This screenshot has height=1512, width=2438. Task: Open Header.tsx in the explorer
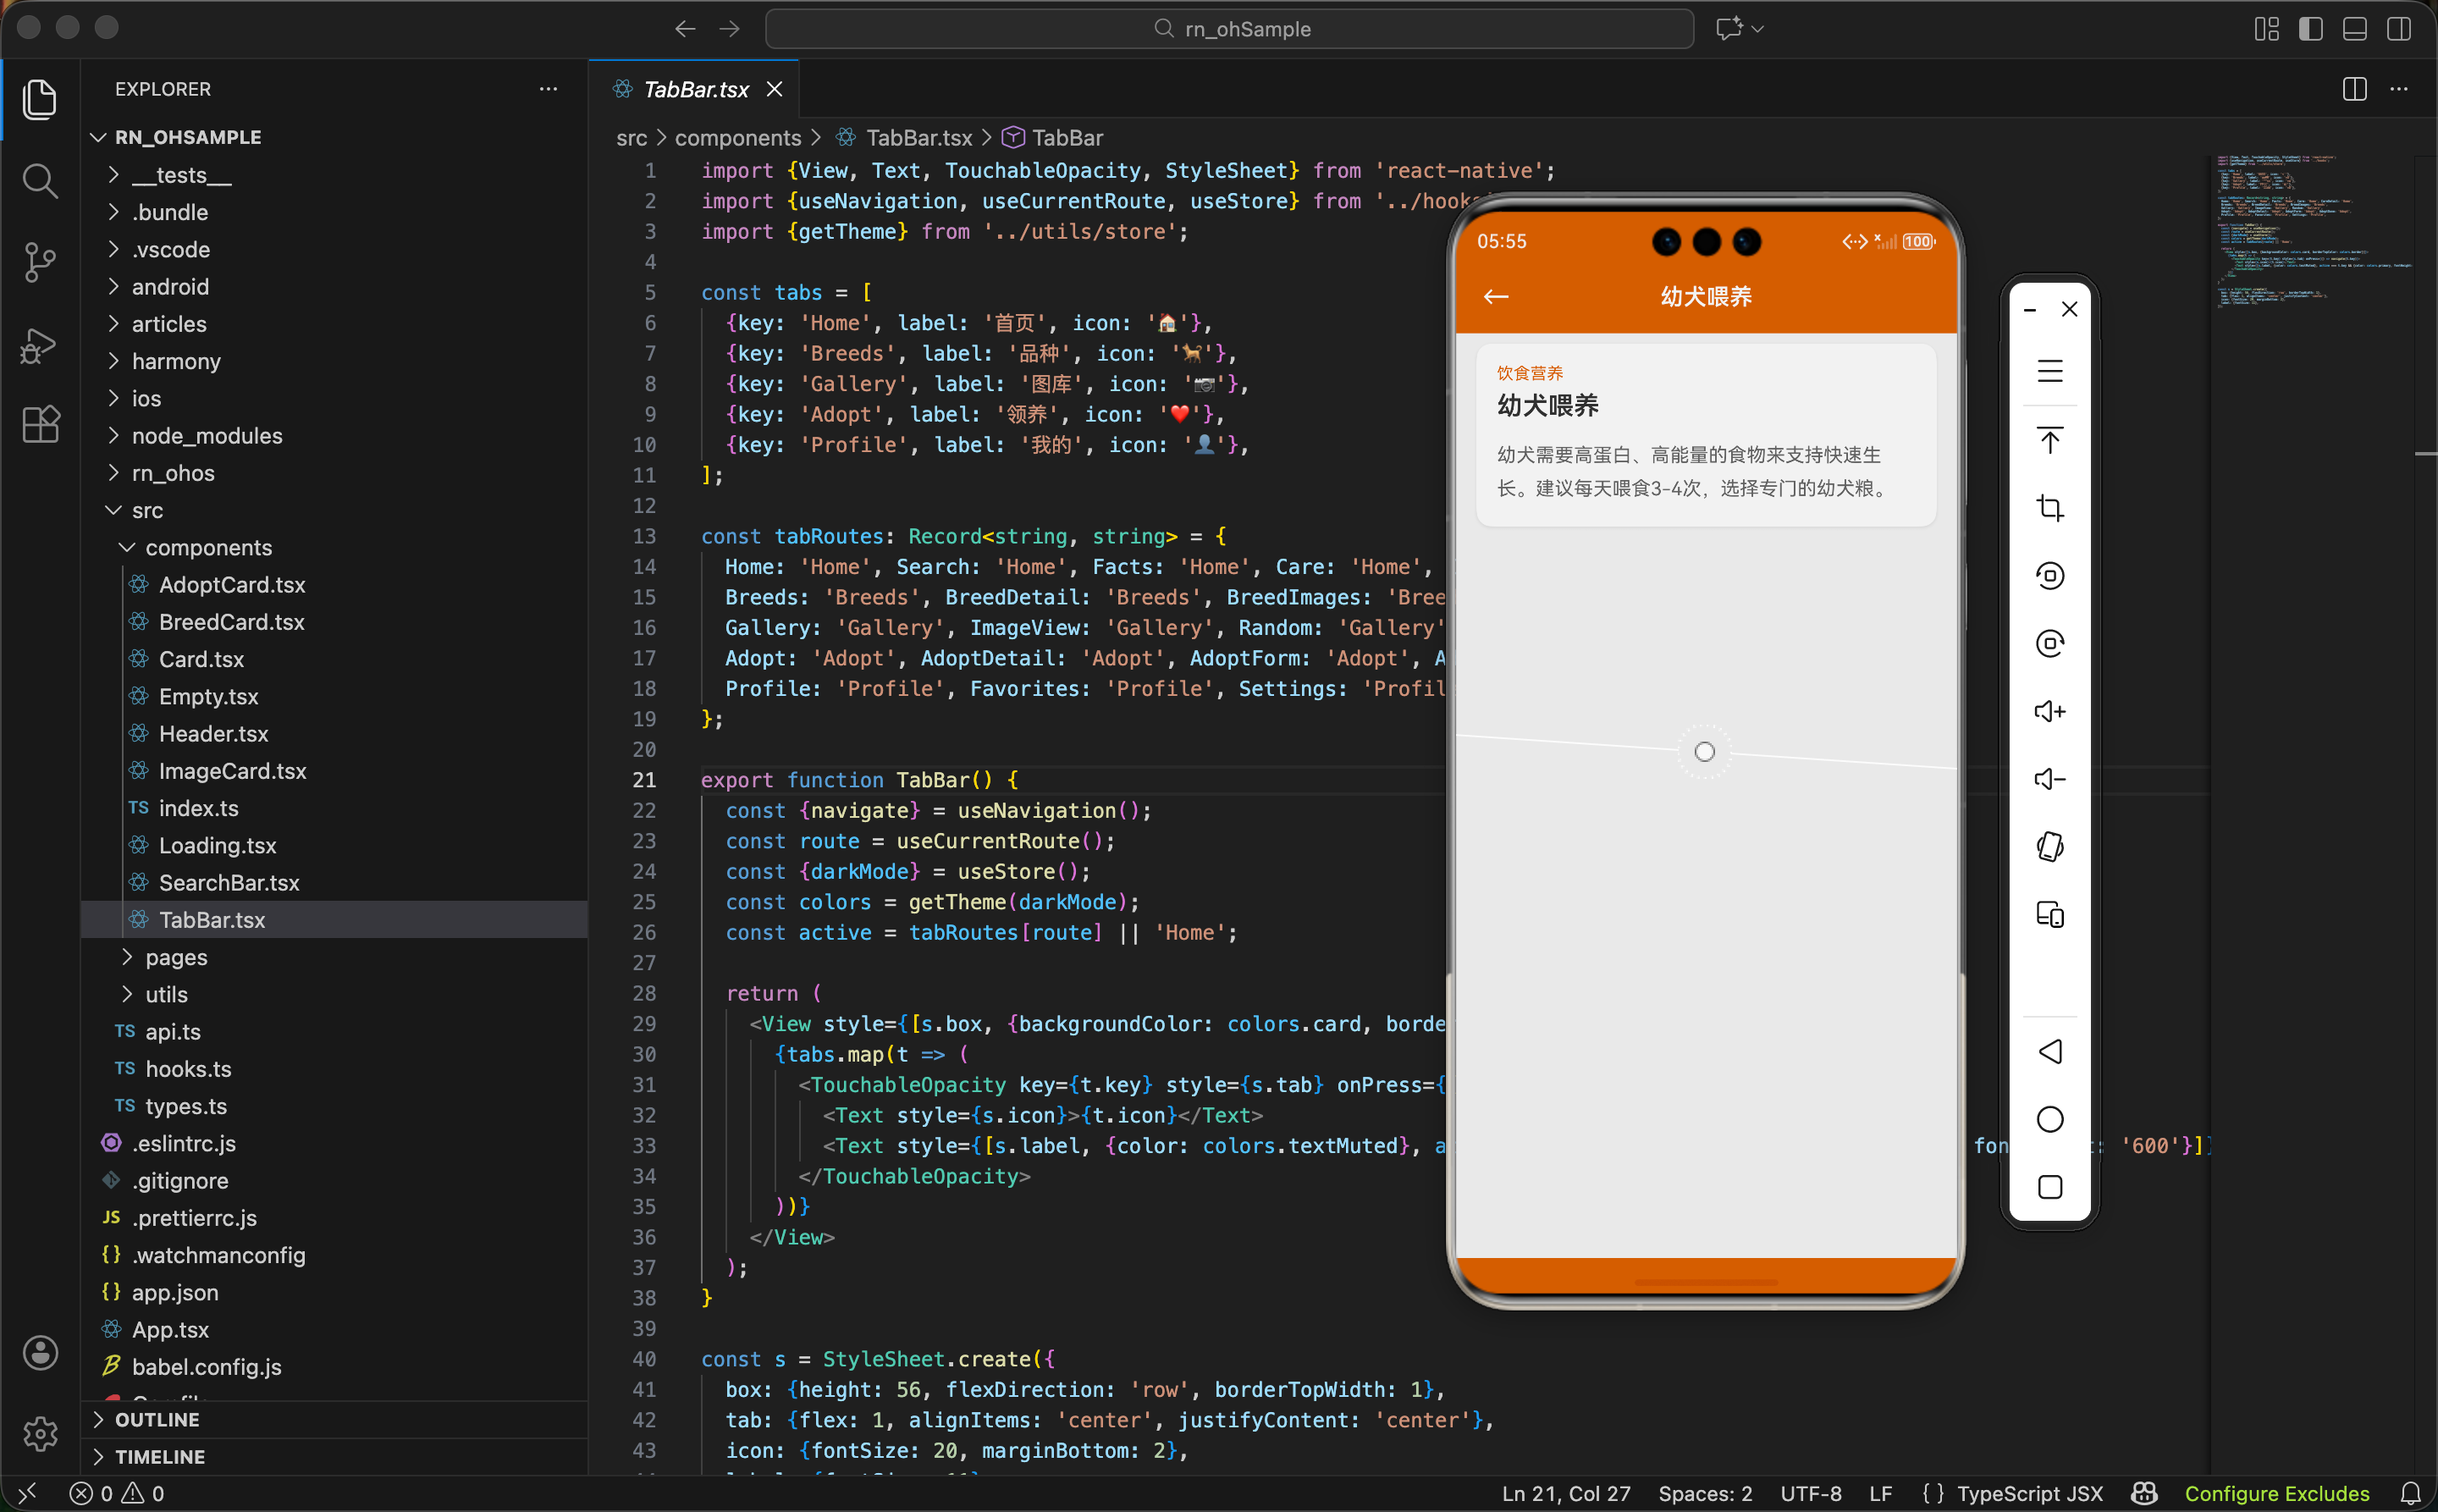(x=213, y=733)
